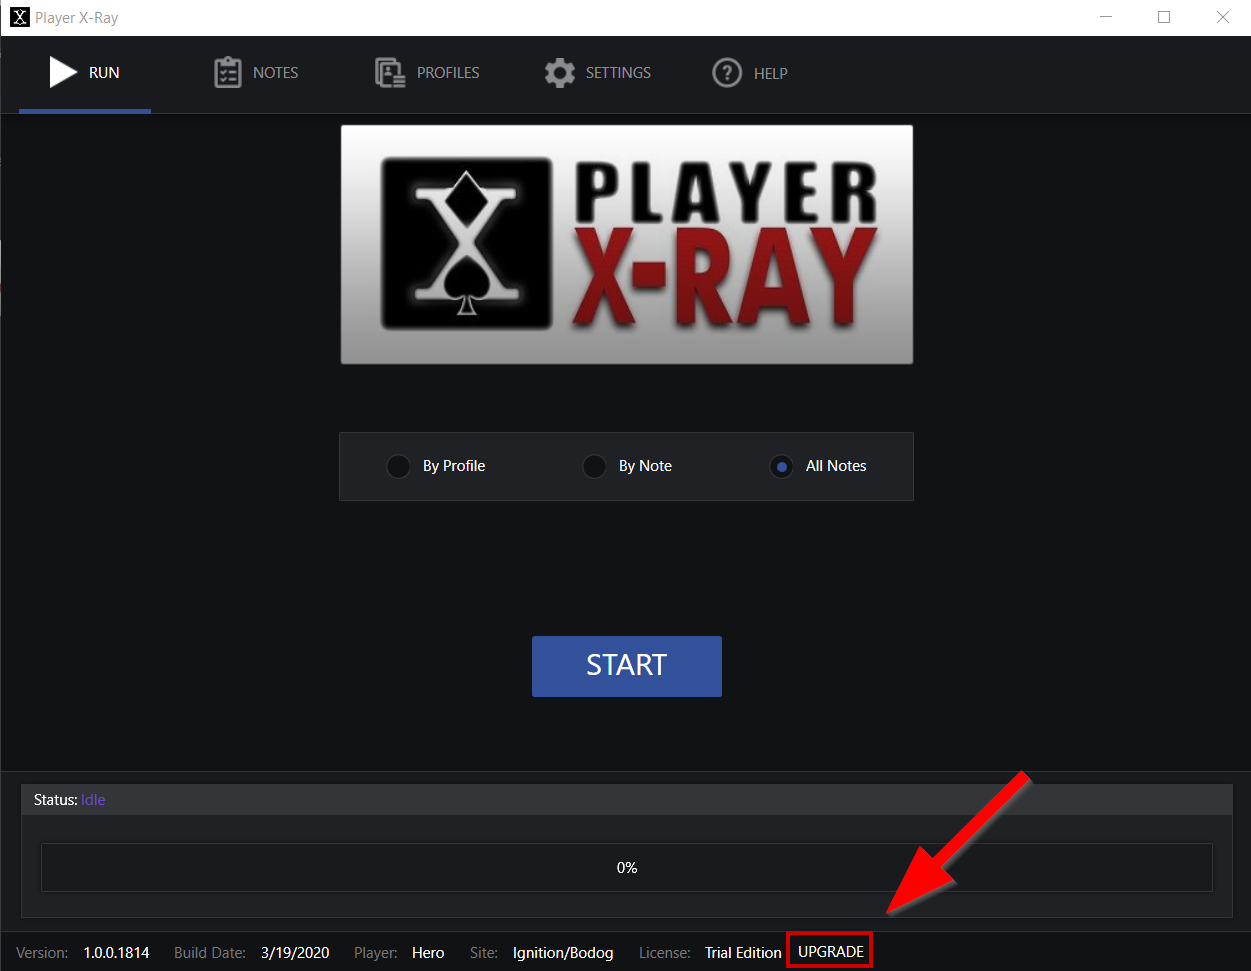Close the Player X-Ray window
The width and height of the screenshot is (1251, 971).
tap(1223, 17)
